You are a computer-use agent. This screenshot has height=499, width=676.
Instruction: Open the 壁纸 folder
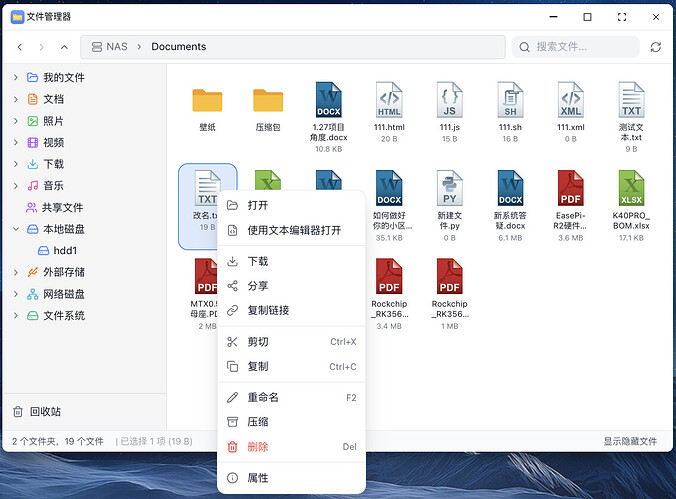(x=207, y=101)
